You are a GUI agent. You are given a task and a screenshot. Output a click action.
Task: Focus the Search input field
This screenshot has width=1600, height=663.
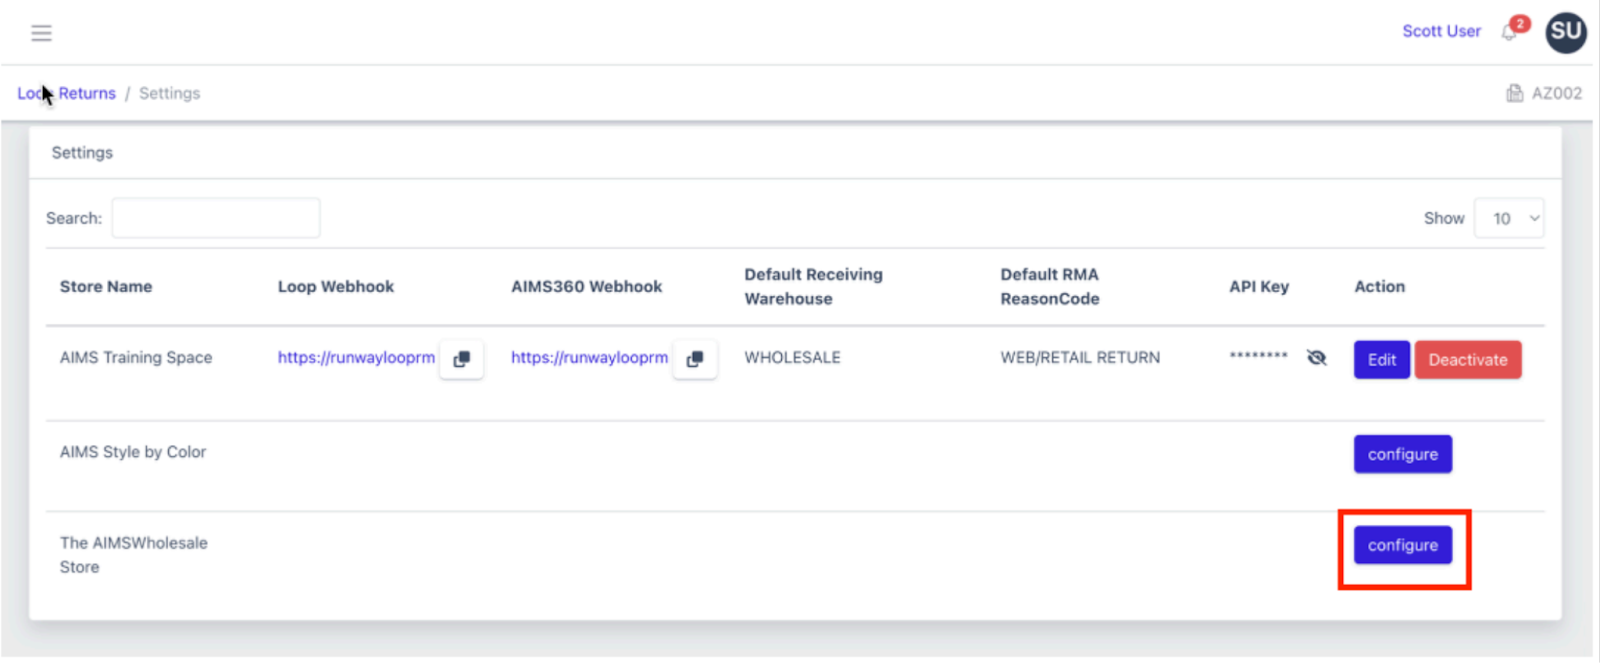tap(216, 218)
